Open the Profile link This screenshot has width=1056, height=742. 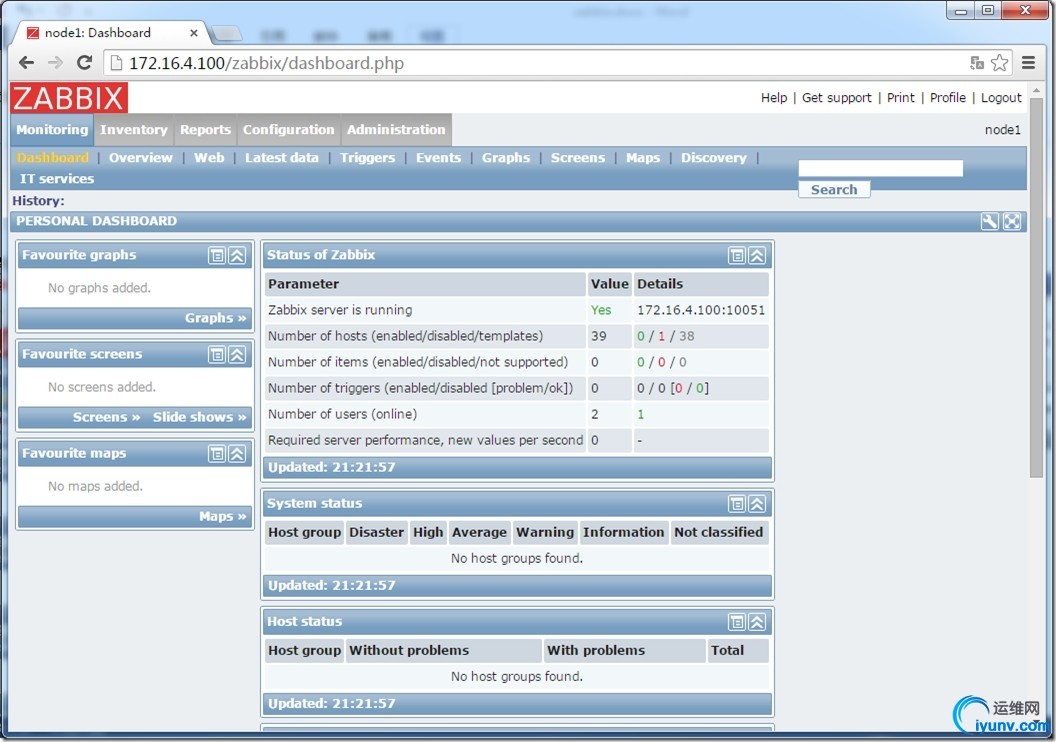[x=948, y=98]
